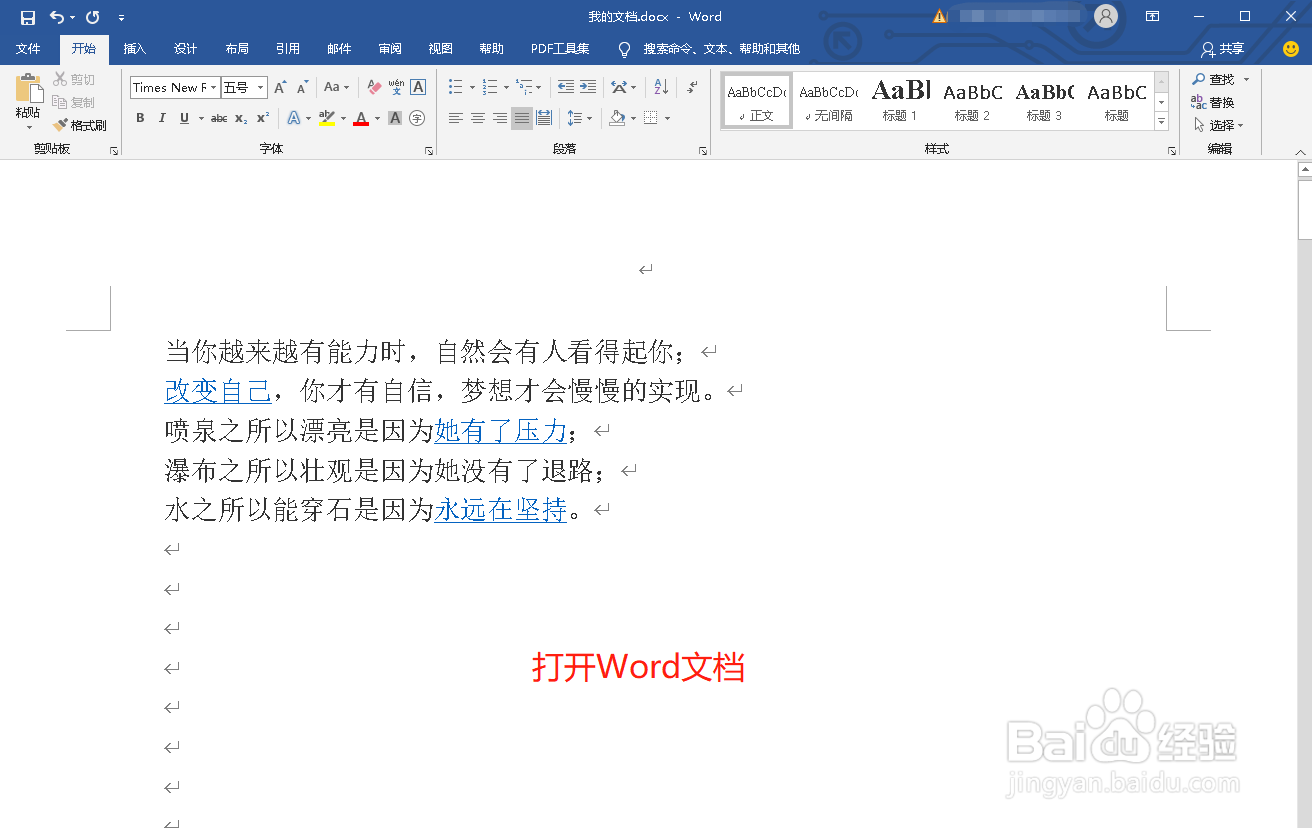Click the 改变自己 hyperlink in the document
The image size is (1312, 828).
(218, 390)
